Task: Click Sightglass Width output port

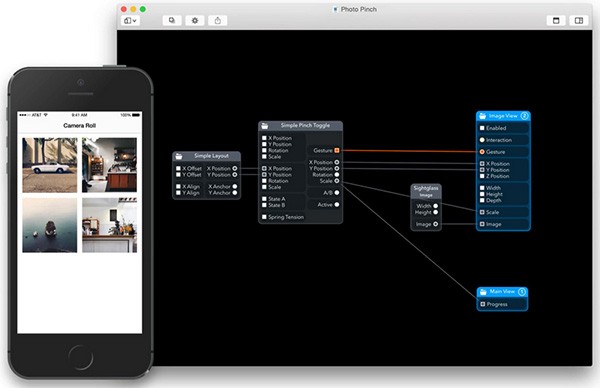Action: pyautogui.click(x=435, y=206)
